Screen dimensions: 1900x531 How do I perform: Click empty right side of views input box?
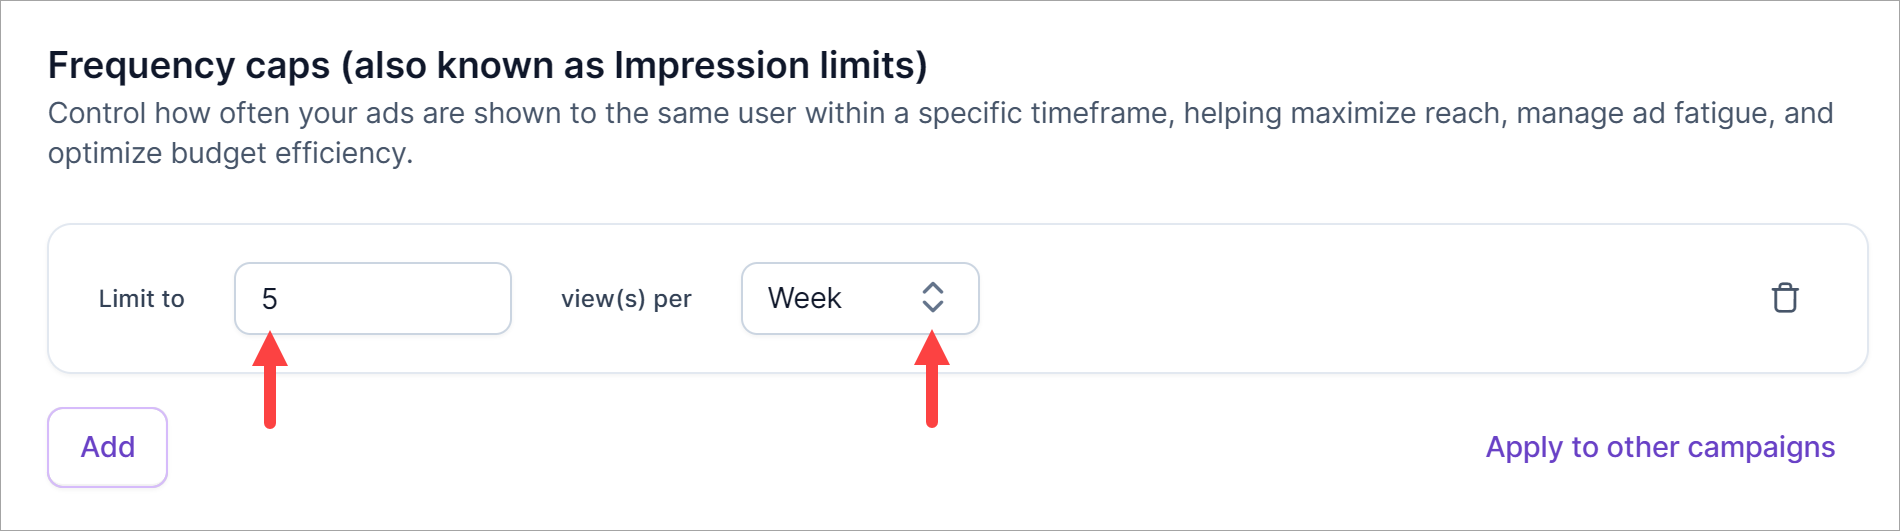click(440, 298)
